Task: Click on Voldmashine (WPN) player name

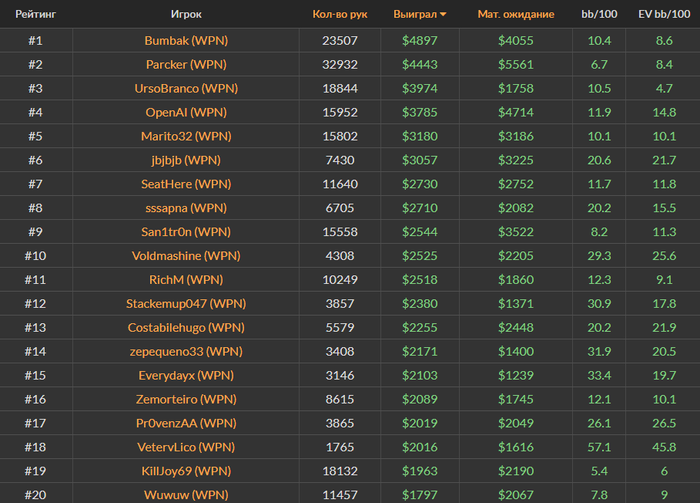Action: [x=186, y=256]
